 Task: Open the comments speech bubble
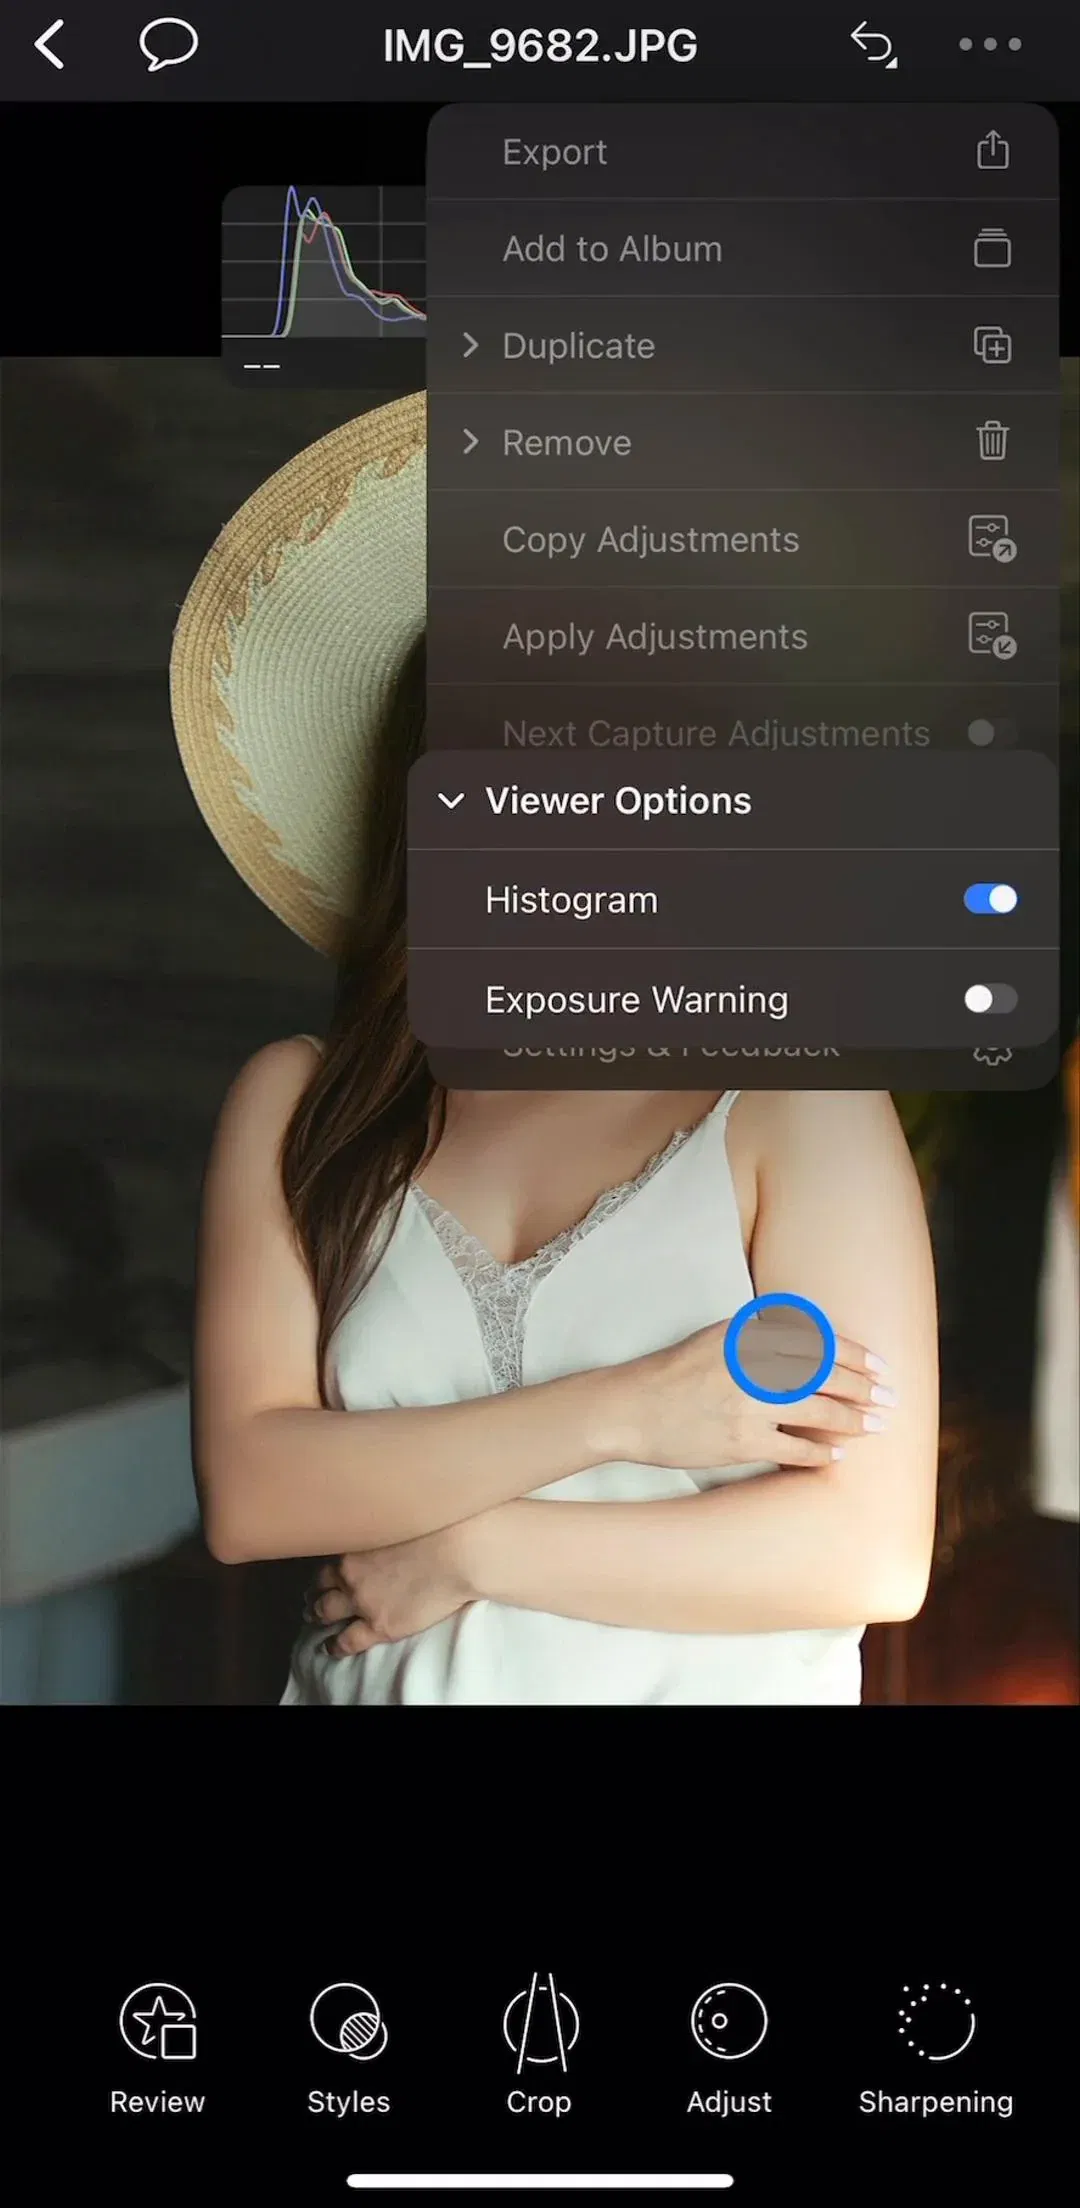click(x=168, y=45)
